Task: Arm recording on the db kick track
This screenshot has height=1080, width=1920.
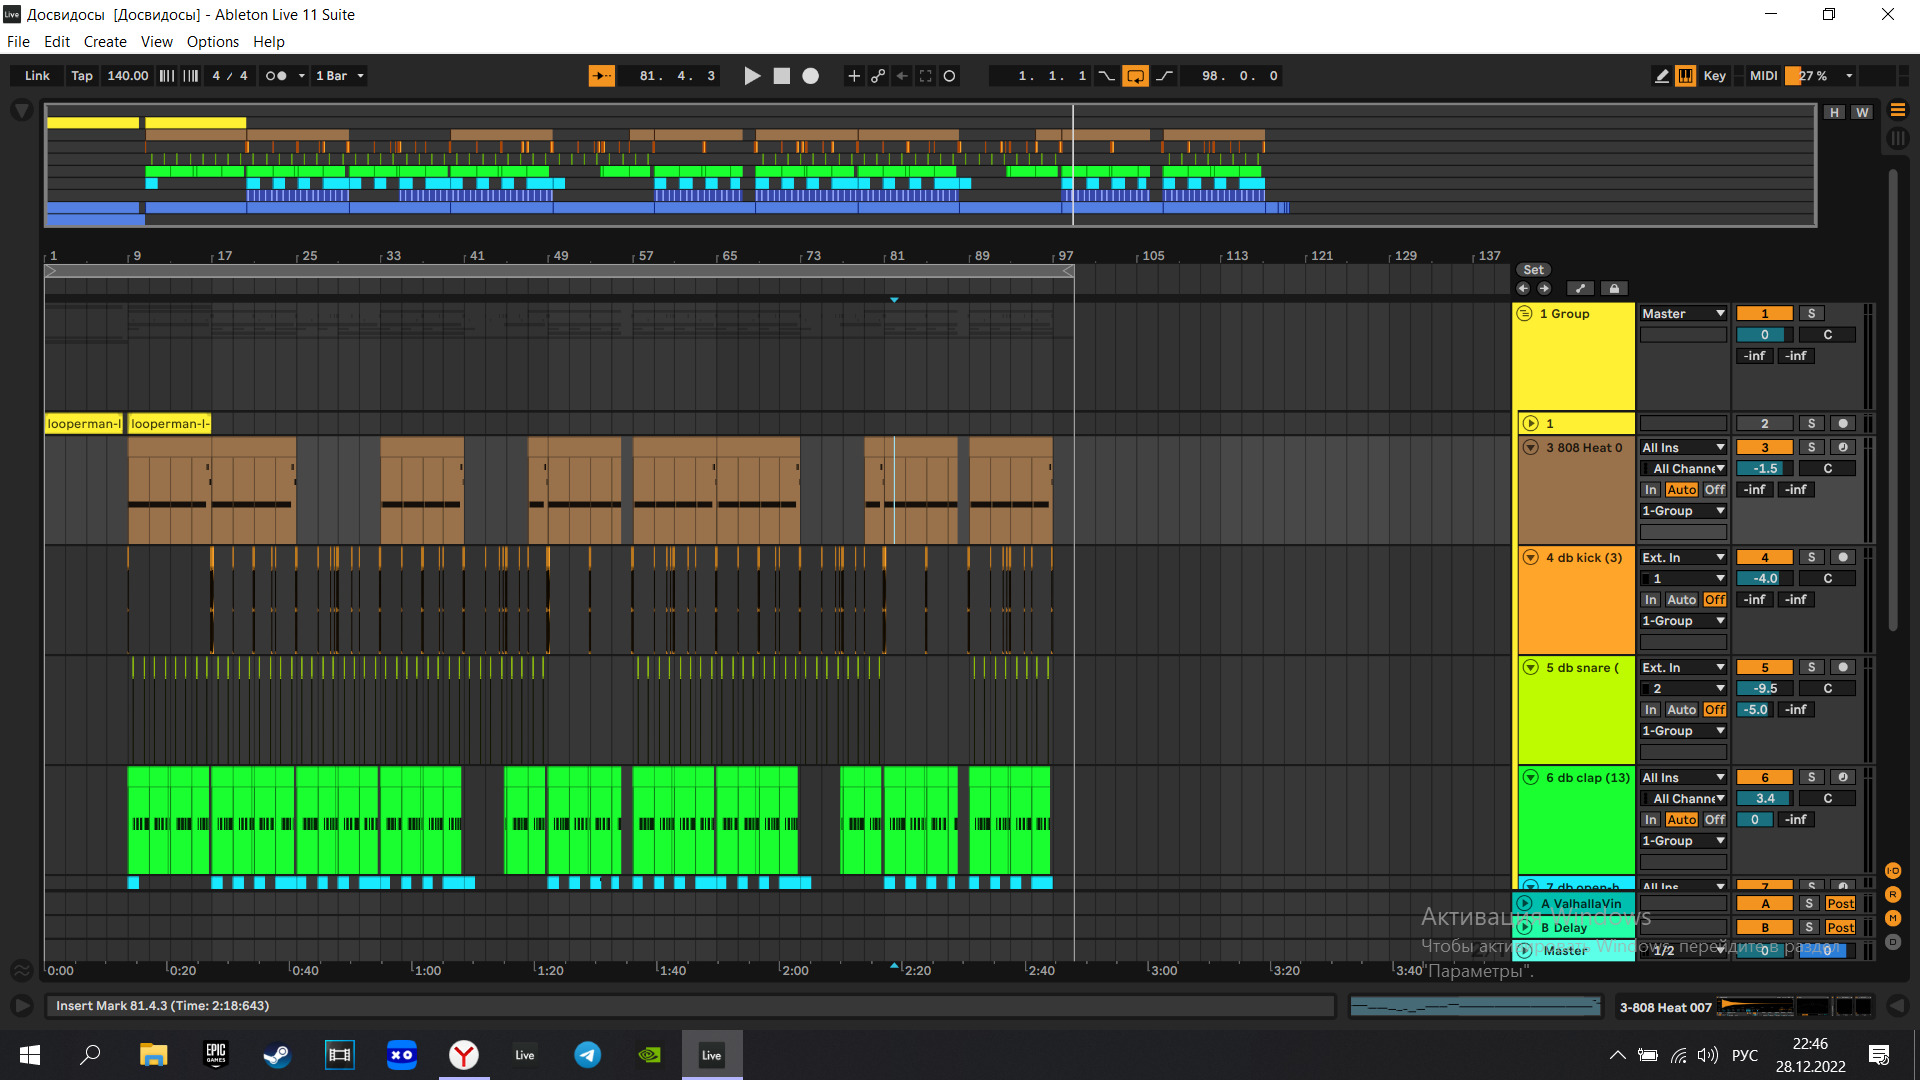Action: [x=1843, y=558]
